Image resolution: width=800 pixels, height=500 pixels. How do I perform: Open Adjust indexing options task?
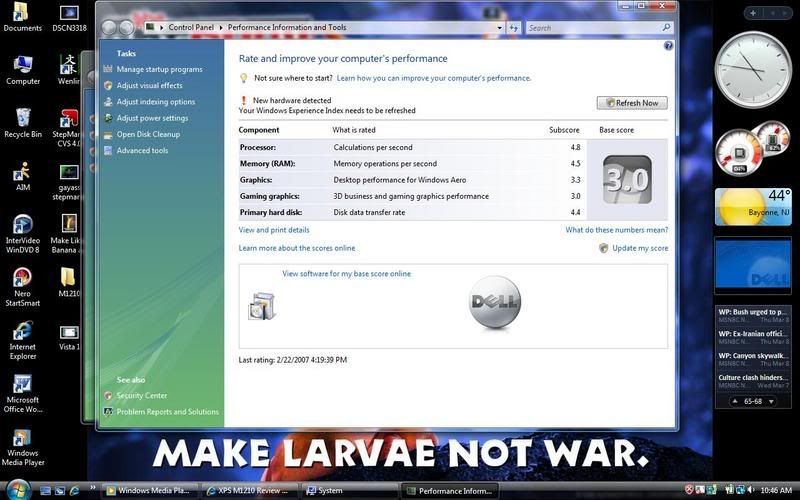click(x=156, y=102)
